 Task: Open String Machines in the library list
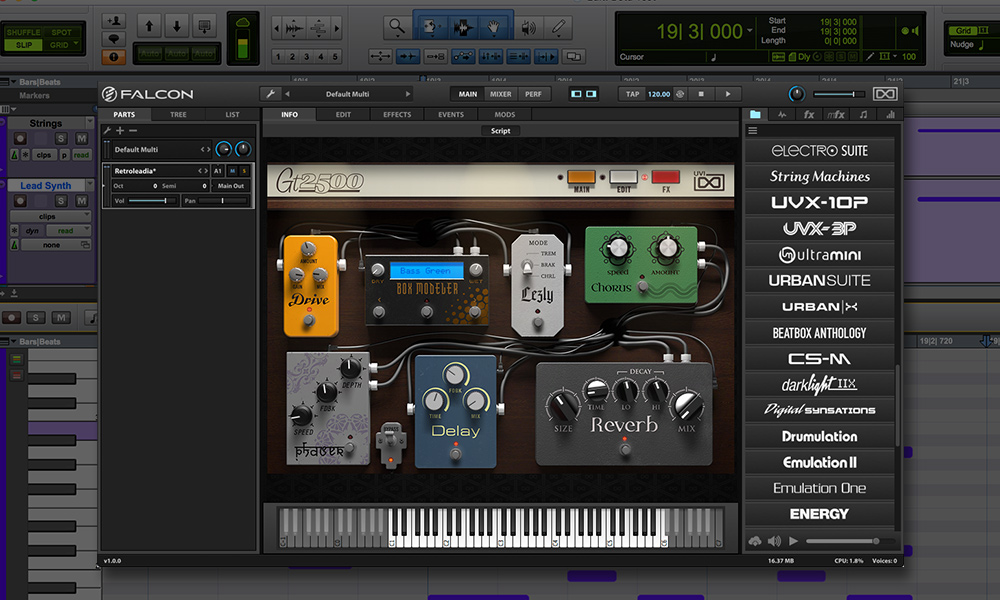(819, 177)
